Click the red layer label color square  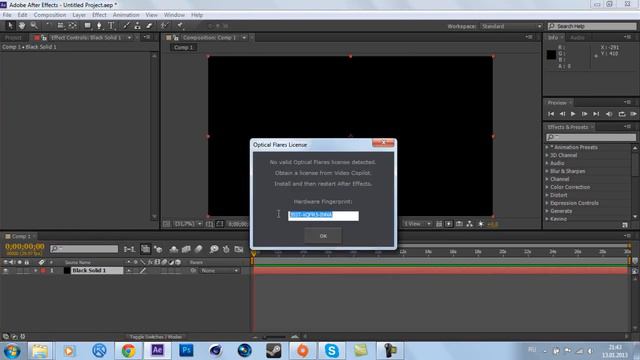(x=43, y=271)
